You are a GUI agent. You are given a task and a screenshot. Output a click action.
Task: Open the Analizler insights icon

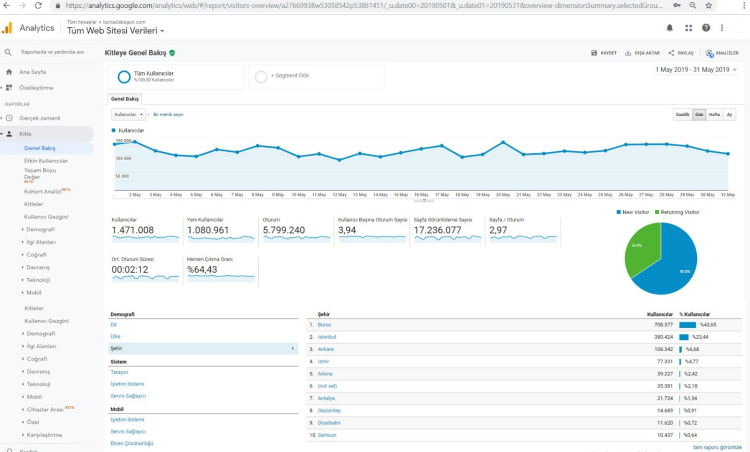click(709, 53)
